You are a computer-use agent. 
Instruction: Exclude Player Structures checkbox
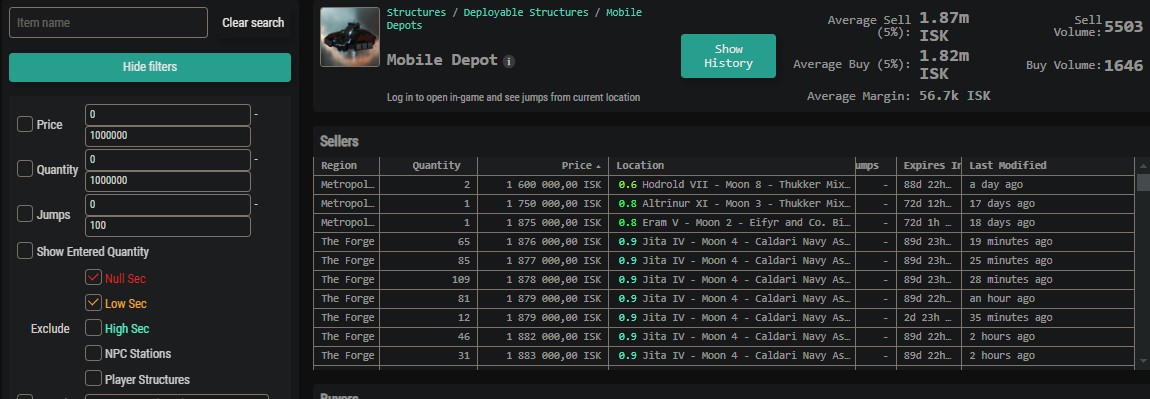click(93, 378)
